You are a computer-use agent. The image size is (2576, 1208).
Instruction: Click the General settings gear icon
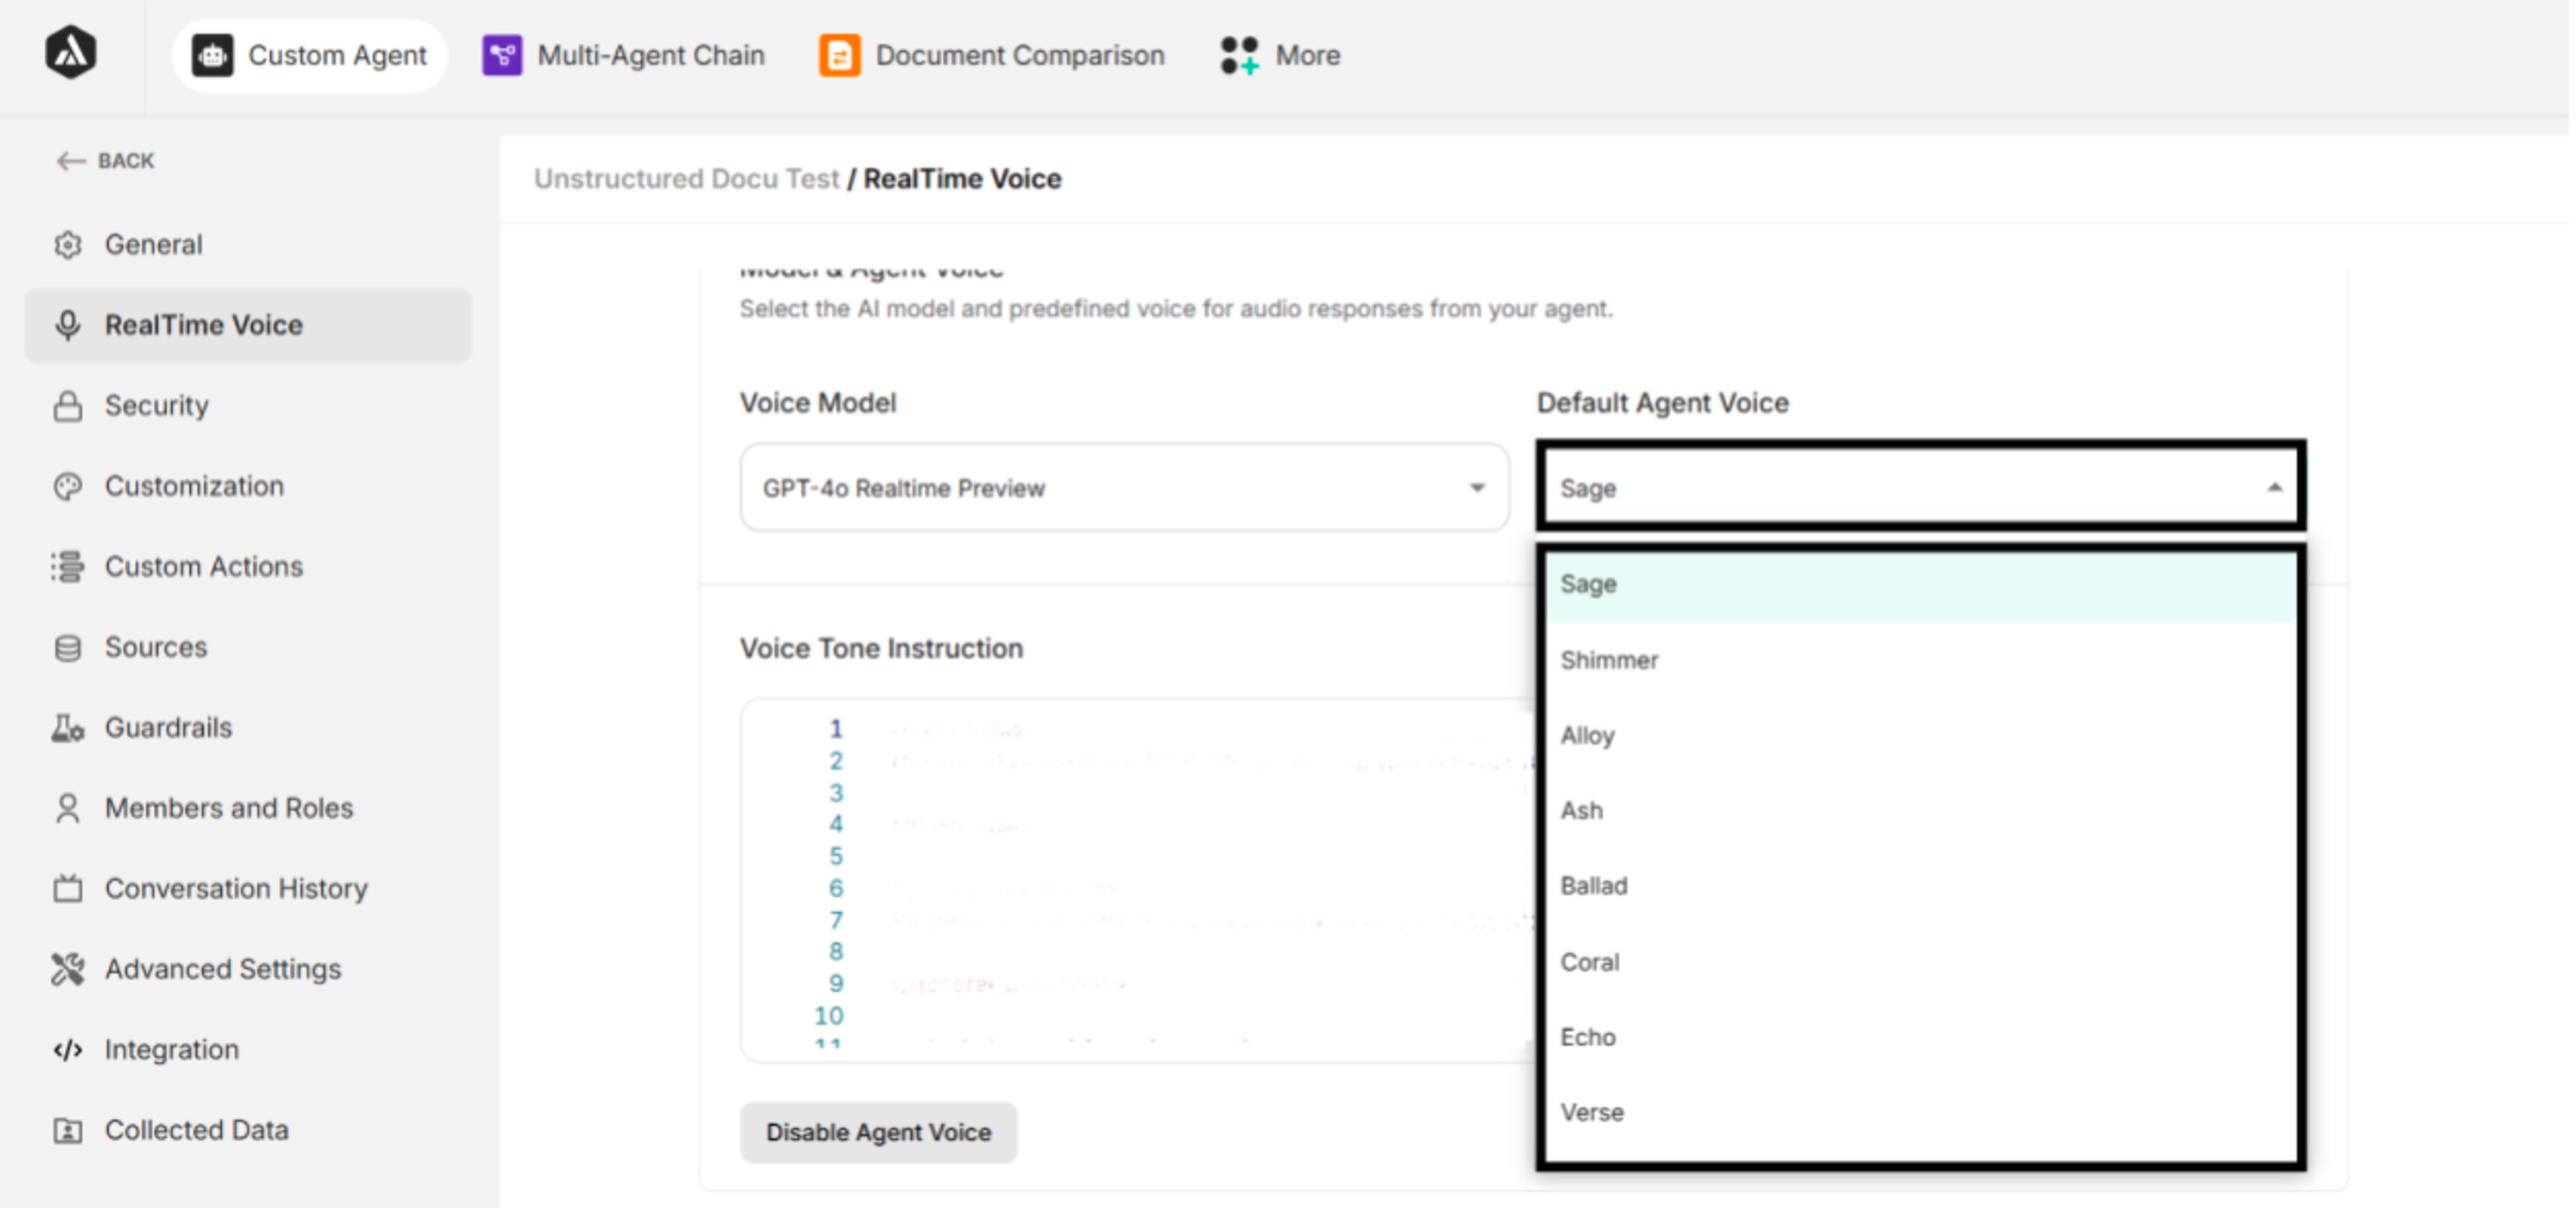pyautogui.click(x=67, y=244)
